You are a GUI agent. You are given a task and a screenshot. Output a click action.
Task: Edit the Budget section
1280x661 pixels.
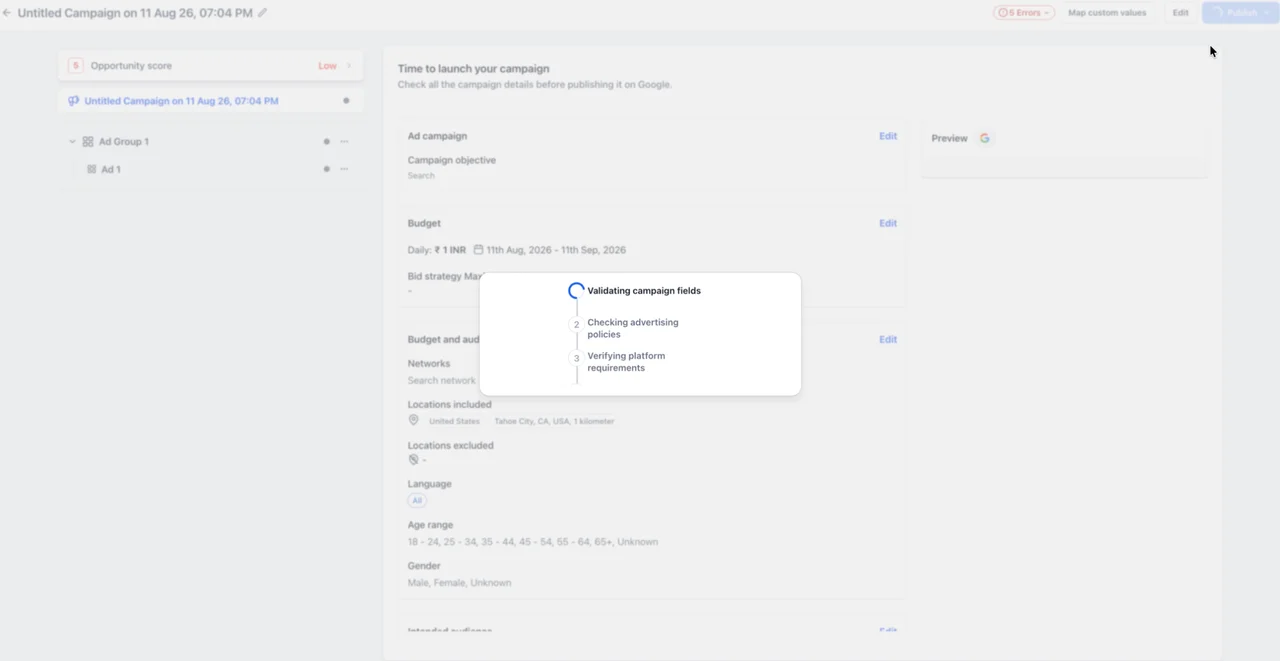click(888, 223)
